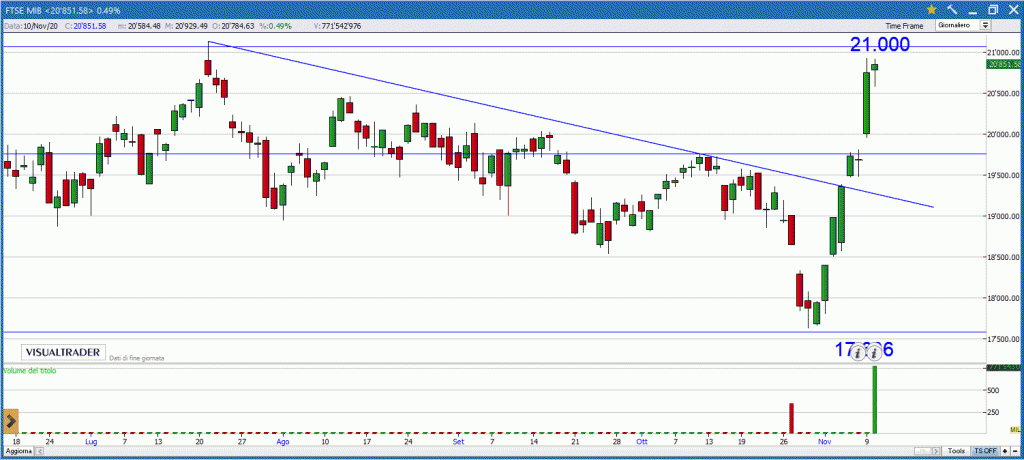Click the red volume bar near date 26
The height and width of the screenshot is (460, 1024).
pyautogui.click(x=792, y=418)
